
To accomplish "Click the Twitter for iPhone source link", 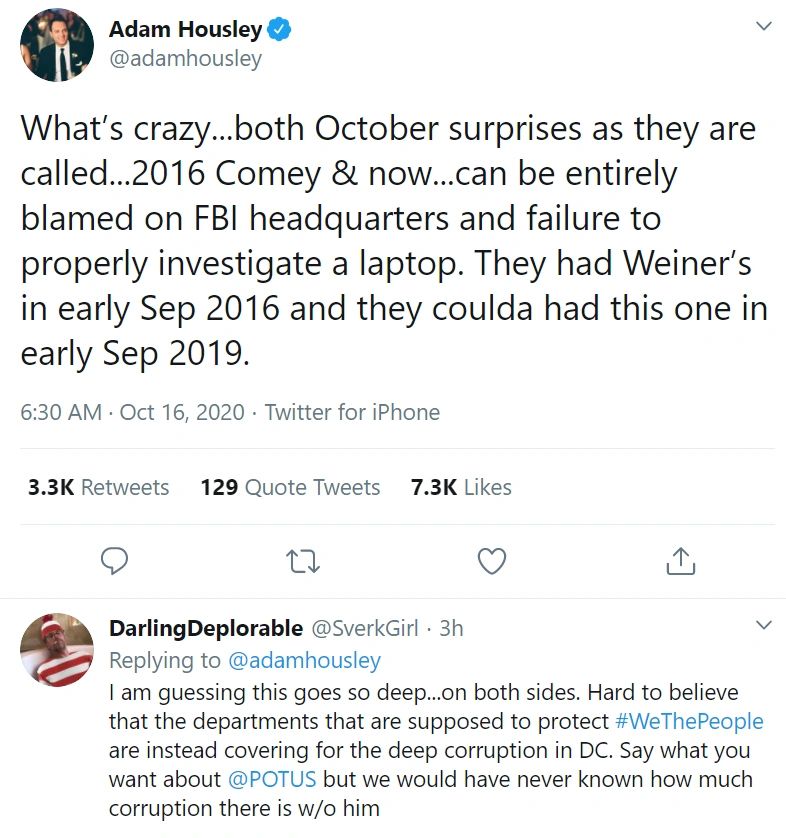I will (352, 412).
